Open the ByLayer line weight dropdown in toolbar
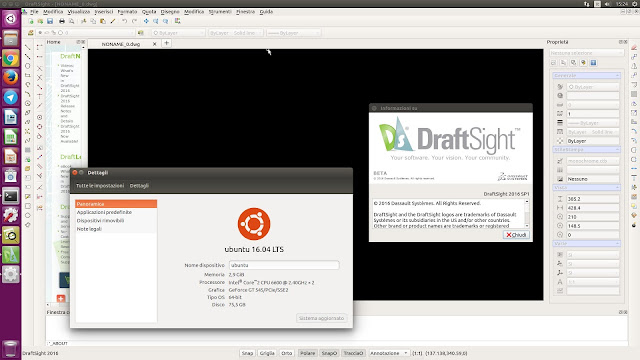 [293, 33]
